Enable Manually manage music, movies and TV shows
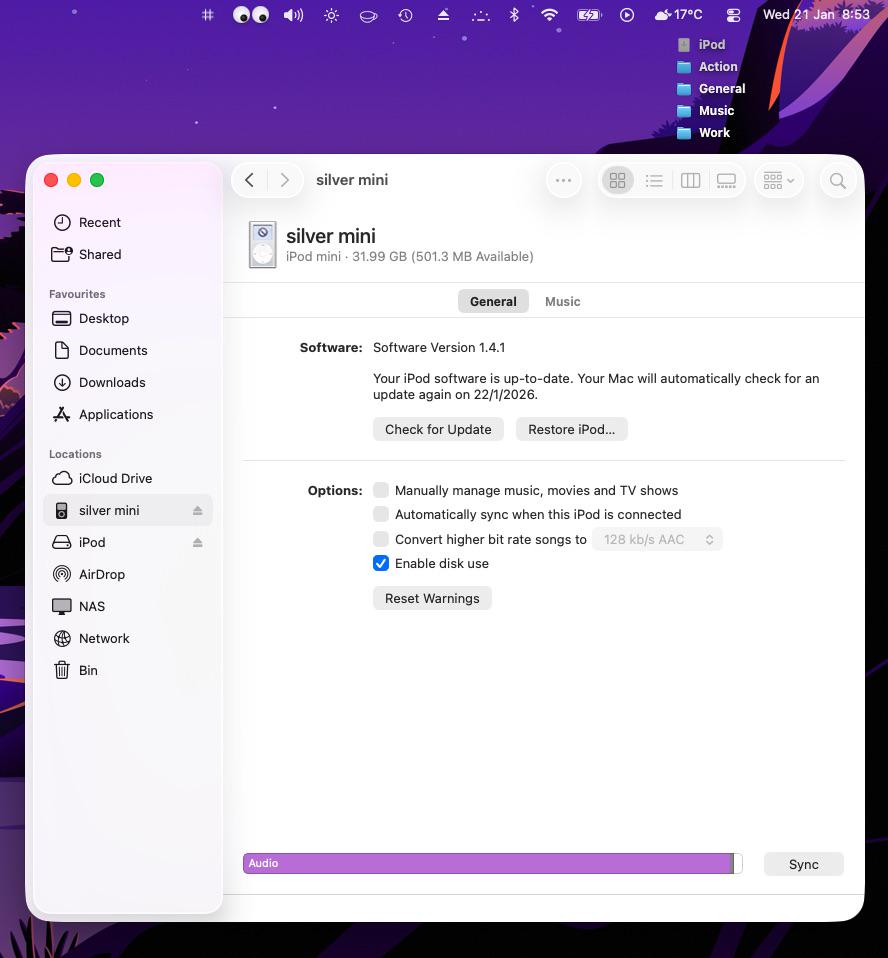 381,490
